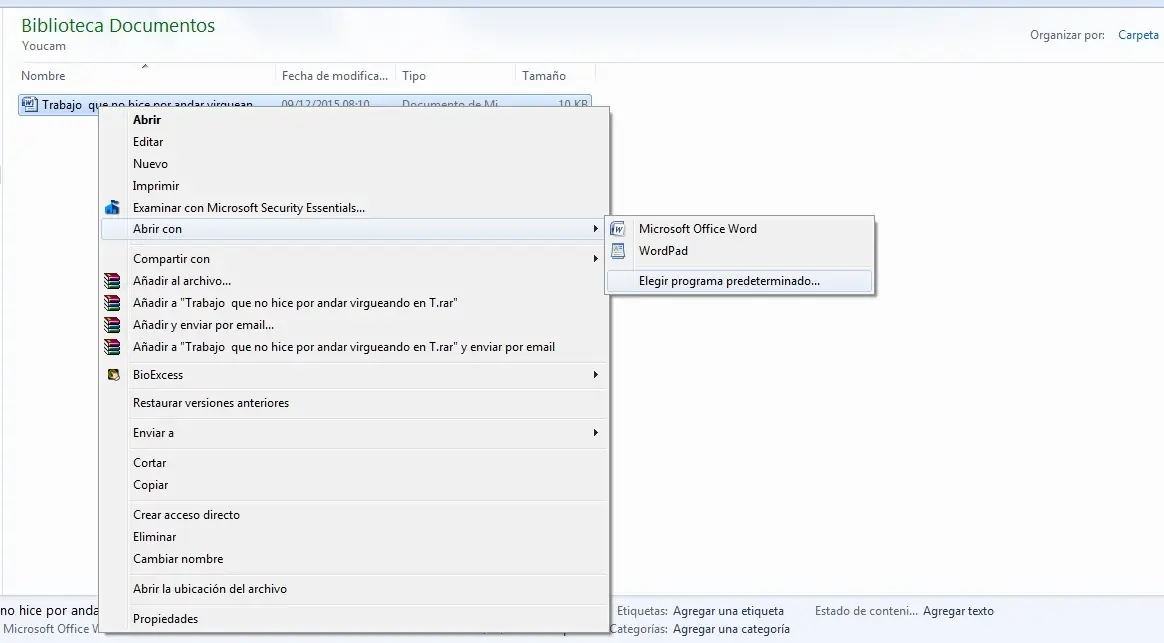
Task: Expand the 'Enviar a' submenu arrow
Action: [x=595, y=433]
